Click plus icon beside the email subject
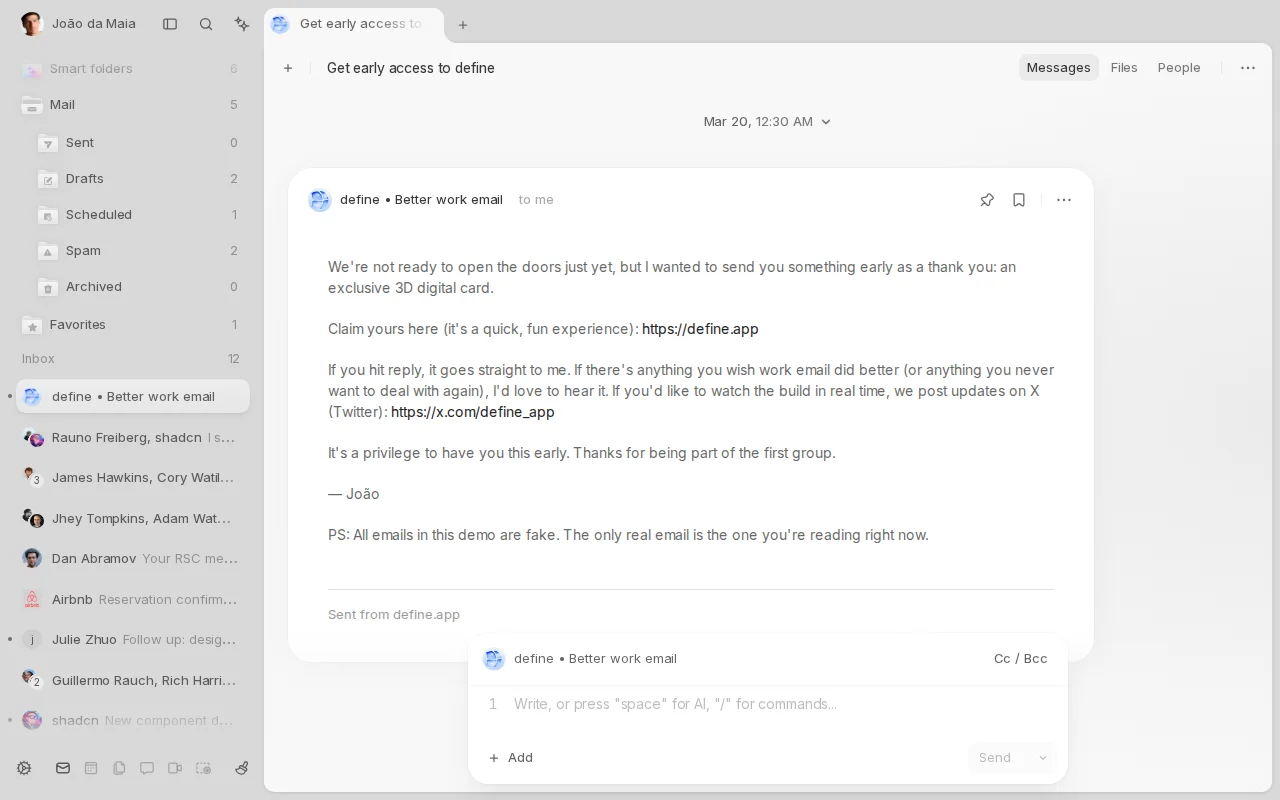1280x800 pixels. (288, 68)
